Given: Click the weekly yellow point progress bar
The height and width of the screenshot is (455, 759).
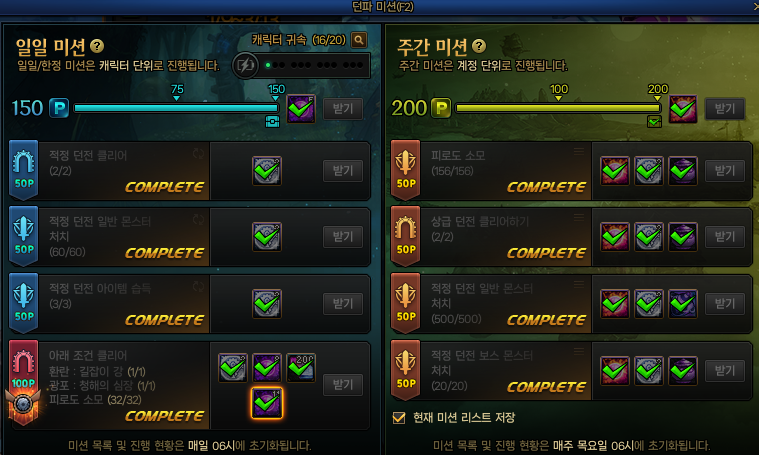Looking at the screenshot, I should coord(558,108).
